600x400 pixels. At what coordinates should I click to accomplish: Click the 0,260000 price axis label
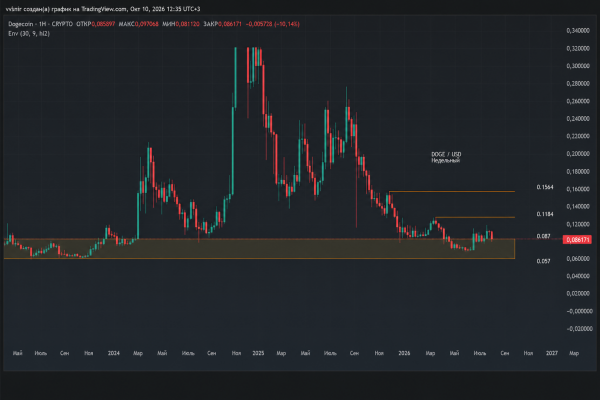coord(578,101)
